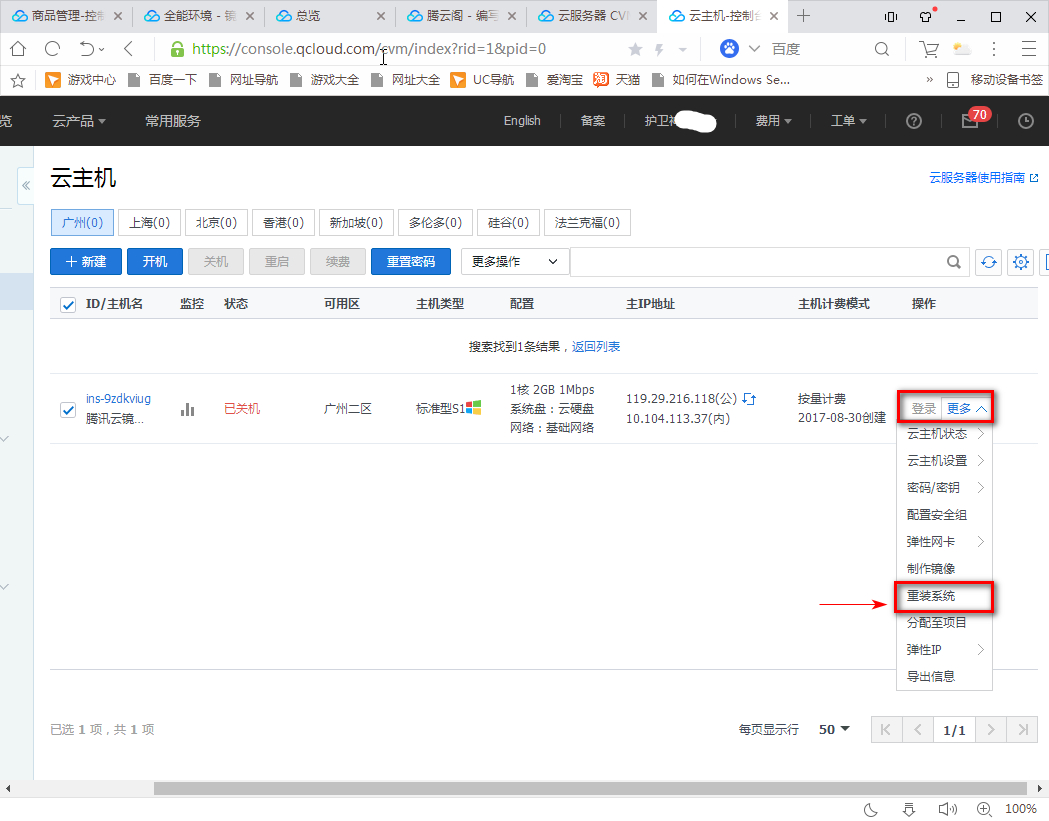Open the 更多操作 dropdown

pyautogui.click(x=514, y=262)
